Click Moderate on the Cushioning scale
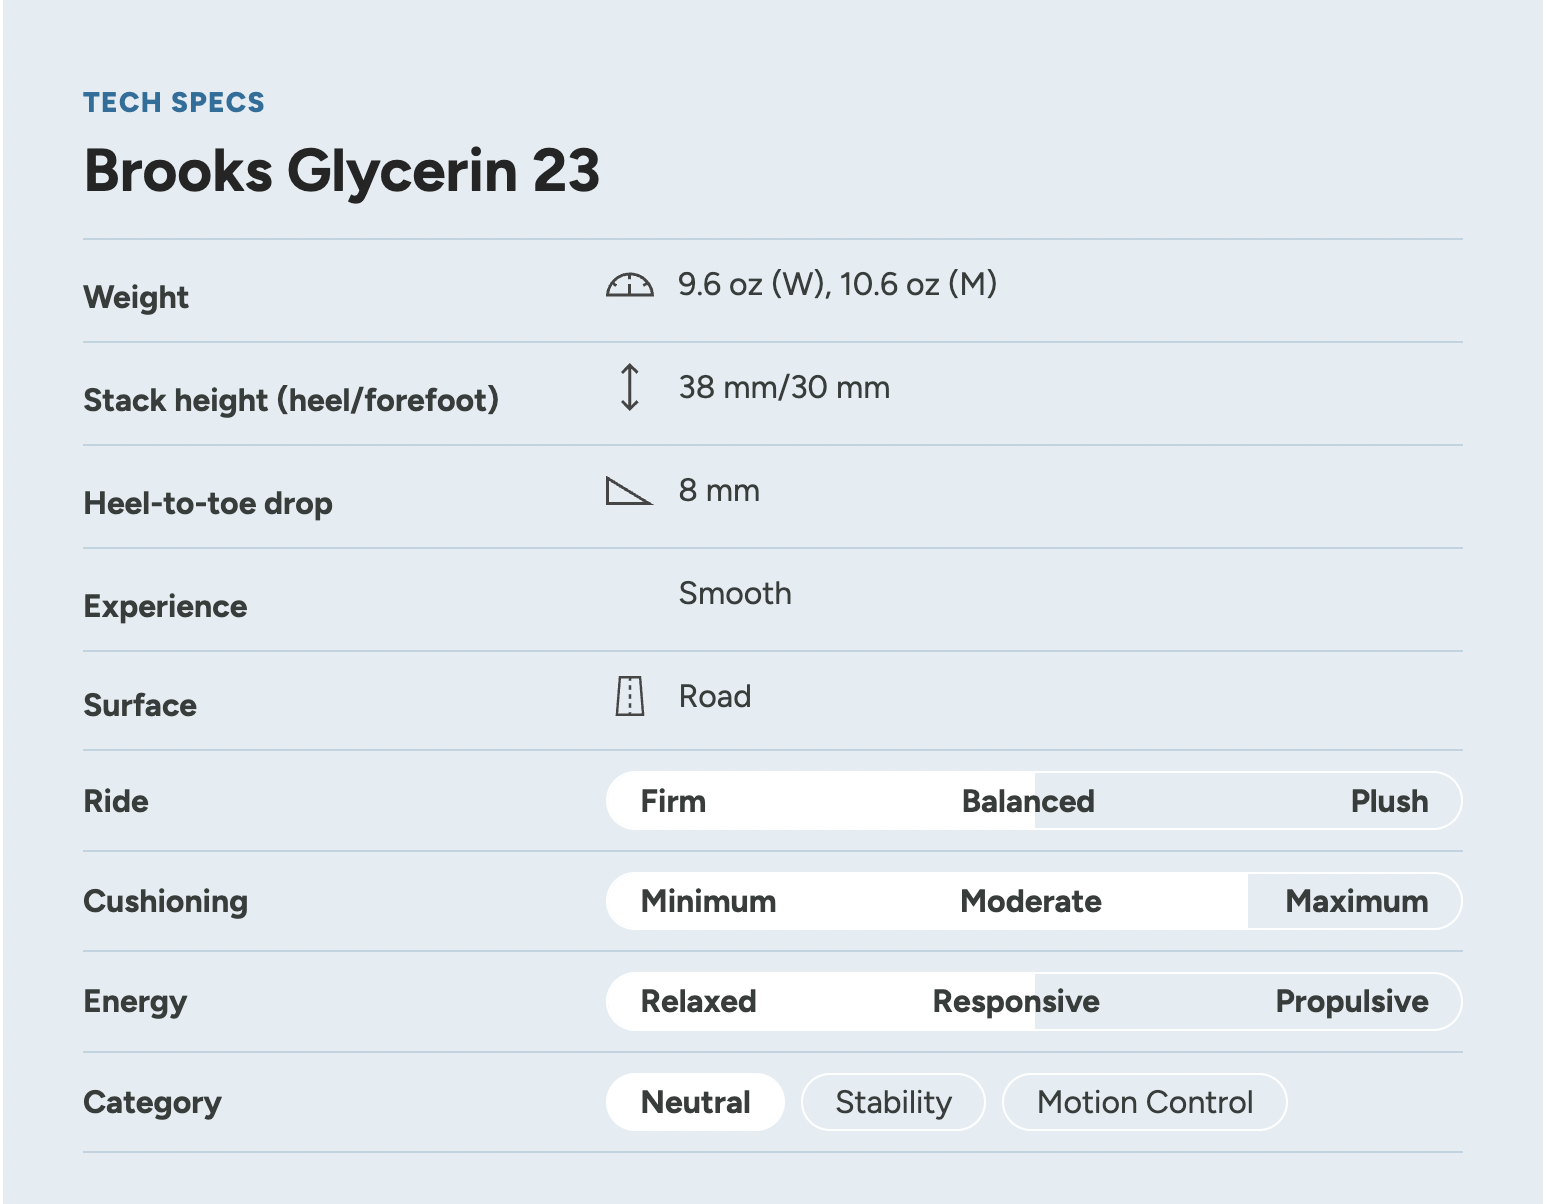Image resolution: width=1546 pixels, height=1204 pixels. [x=1030, y=901]
